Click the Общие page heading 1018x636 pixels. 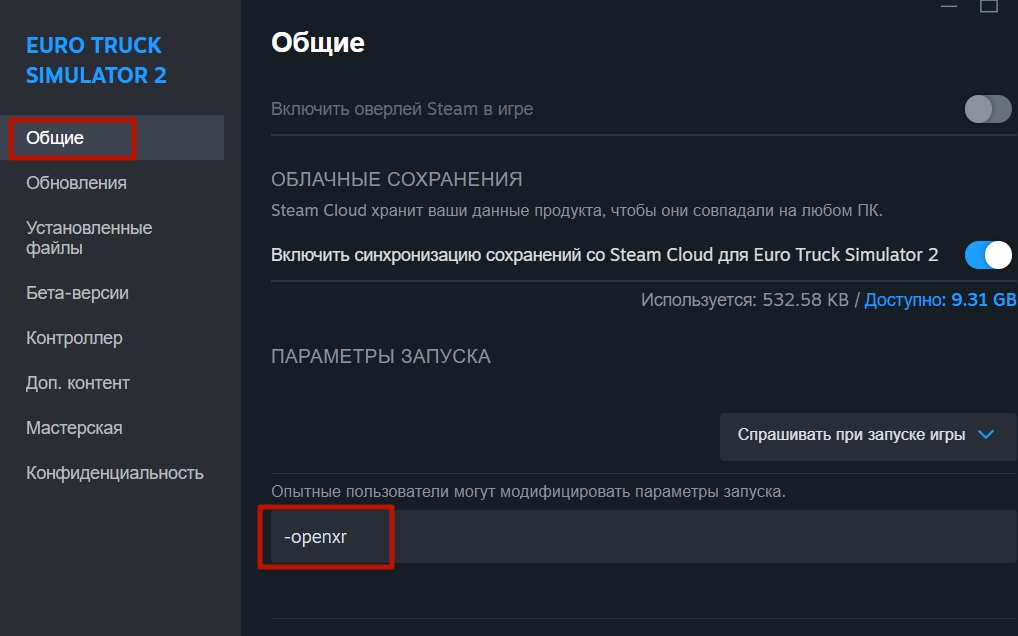pos(317,43)
